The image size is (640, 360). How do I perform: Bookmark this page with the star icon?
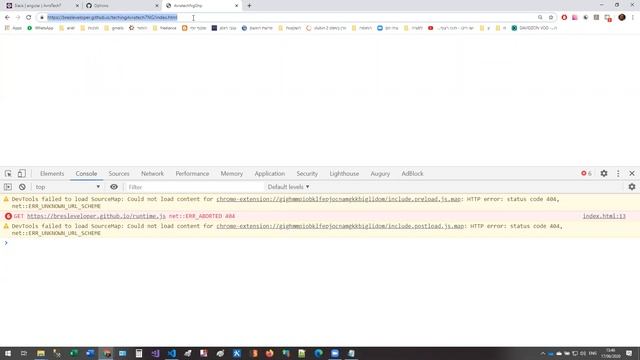(x=551, y=18)
